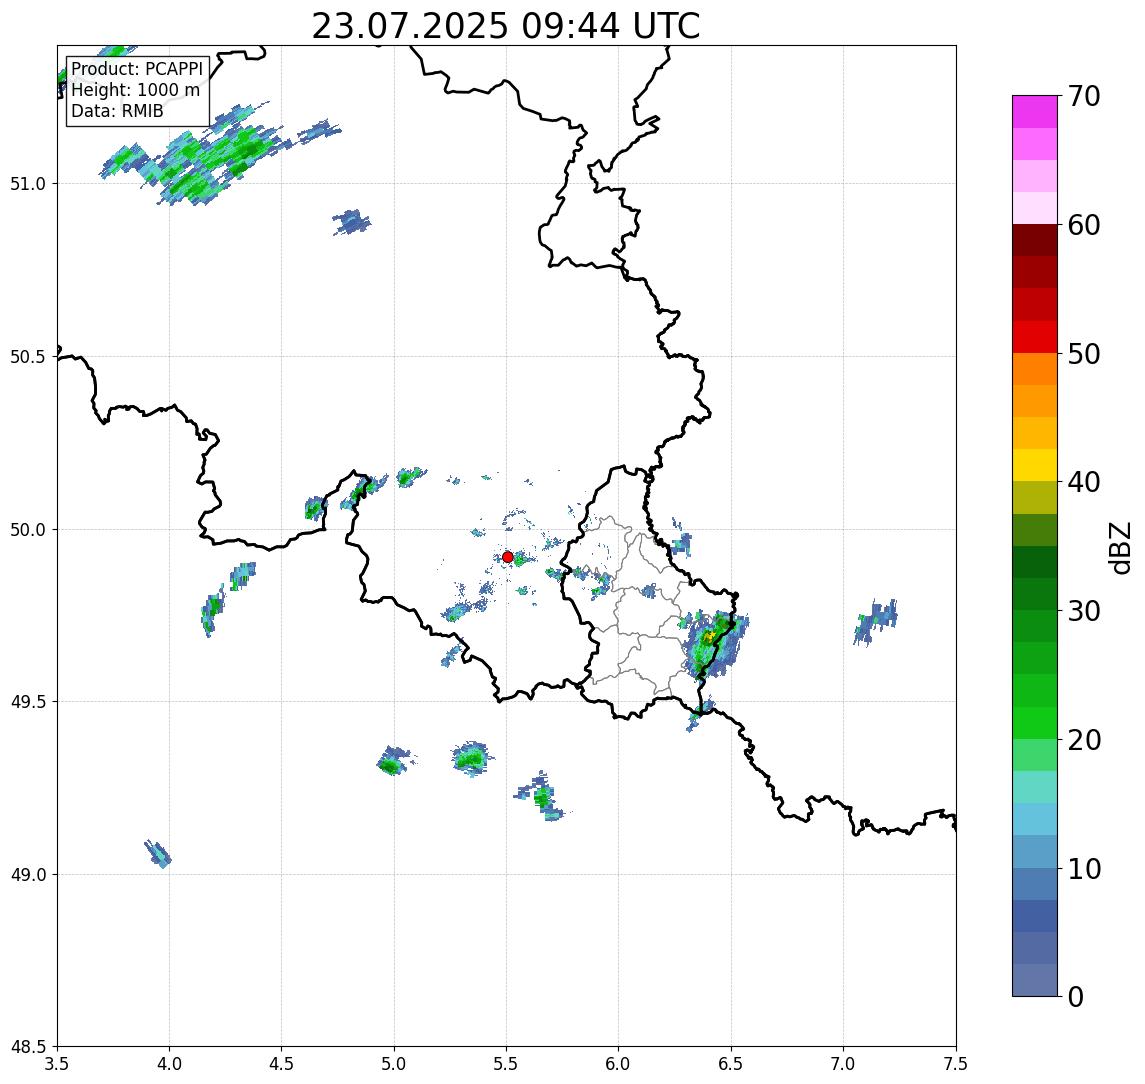Click longitude tick label 7.0
The image size is (1145, 1084).
click(x=843, y=1064)
